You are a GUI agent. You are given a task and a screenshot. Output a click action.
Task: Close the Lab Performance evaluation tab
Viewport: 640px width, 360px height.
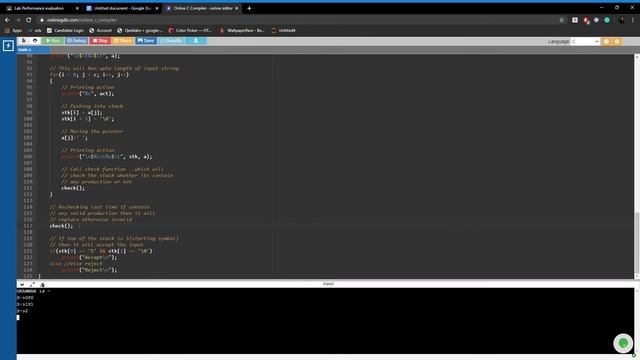click(x=77, y=8)
